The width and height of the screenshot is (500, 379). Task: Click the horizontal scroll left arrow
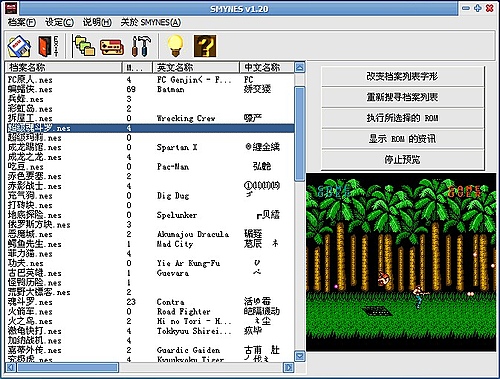[11, 367]
